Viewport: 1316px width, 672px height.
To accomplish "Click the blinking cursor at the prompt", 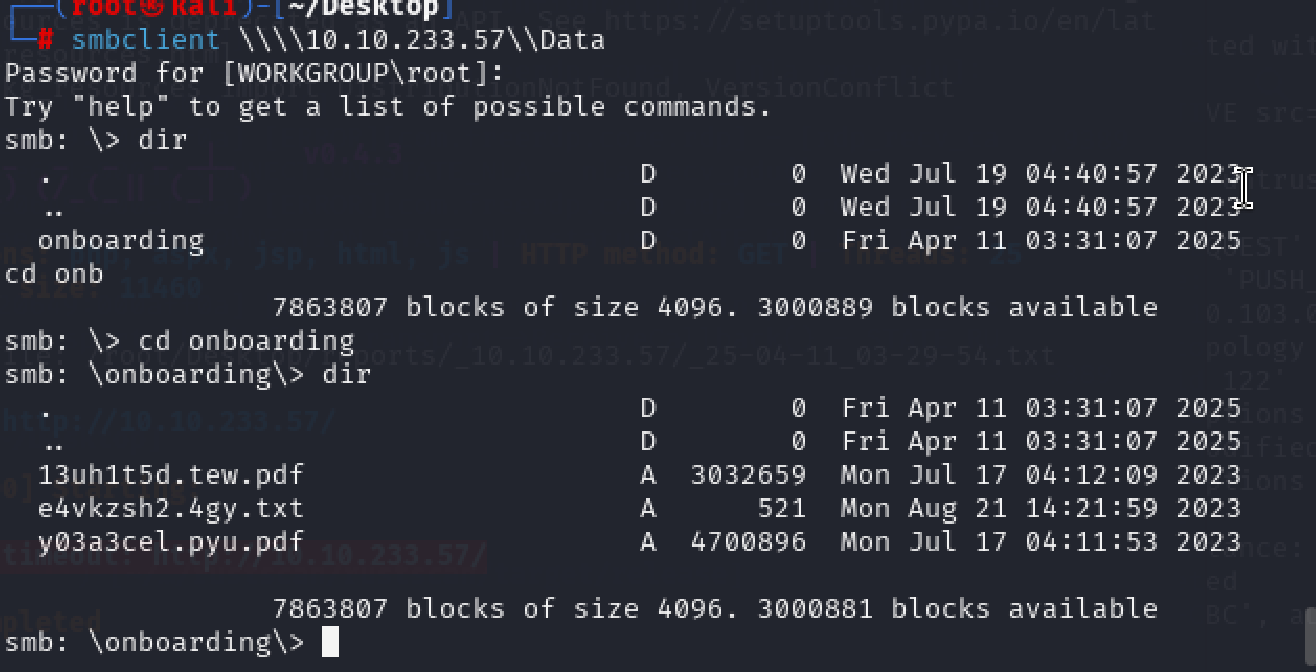I will tap(330, 642).
